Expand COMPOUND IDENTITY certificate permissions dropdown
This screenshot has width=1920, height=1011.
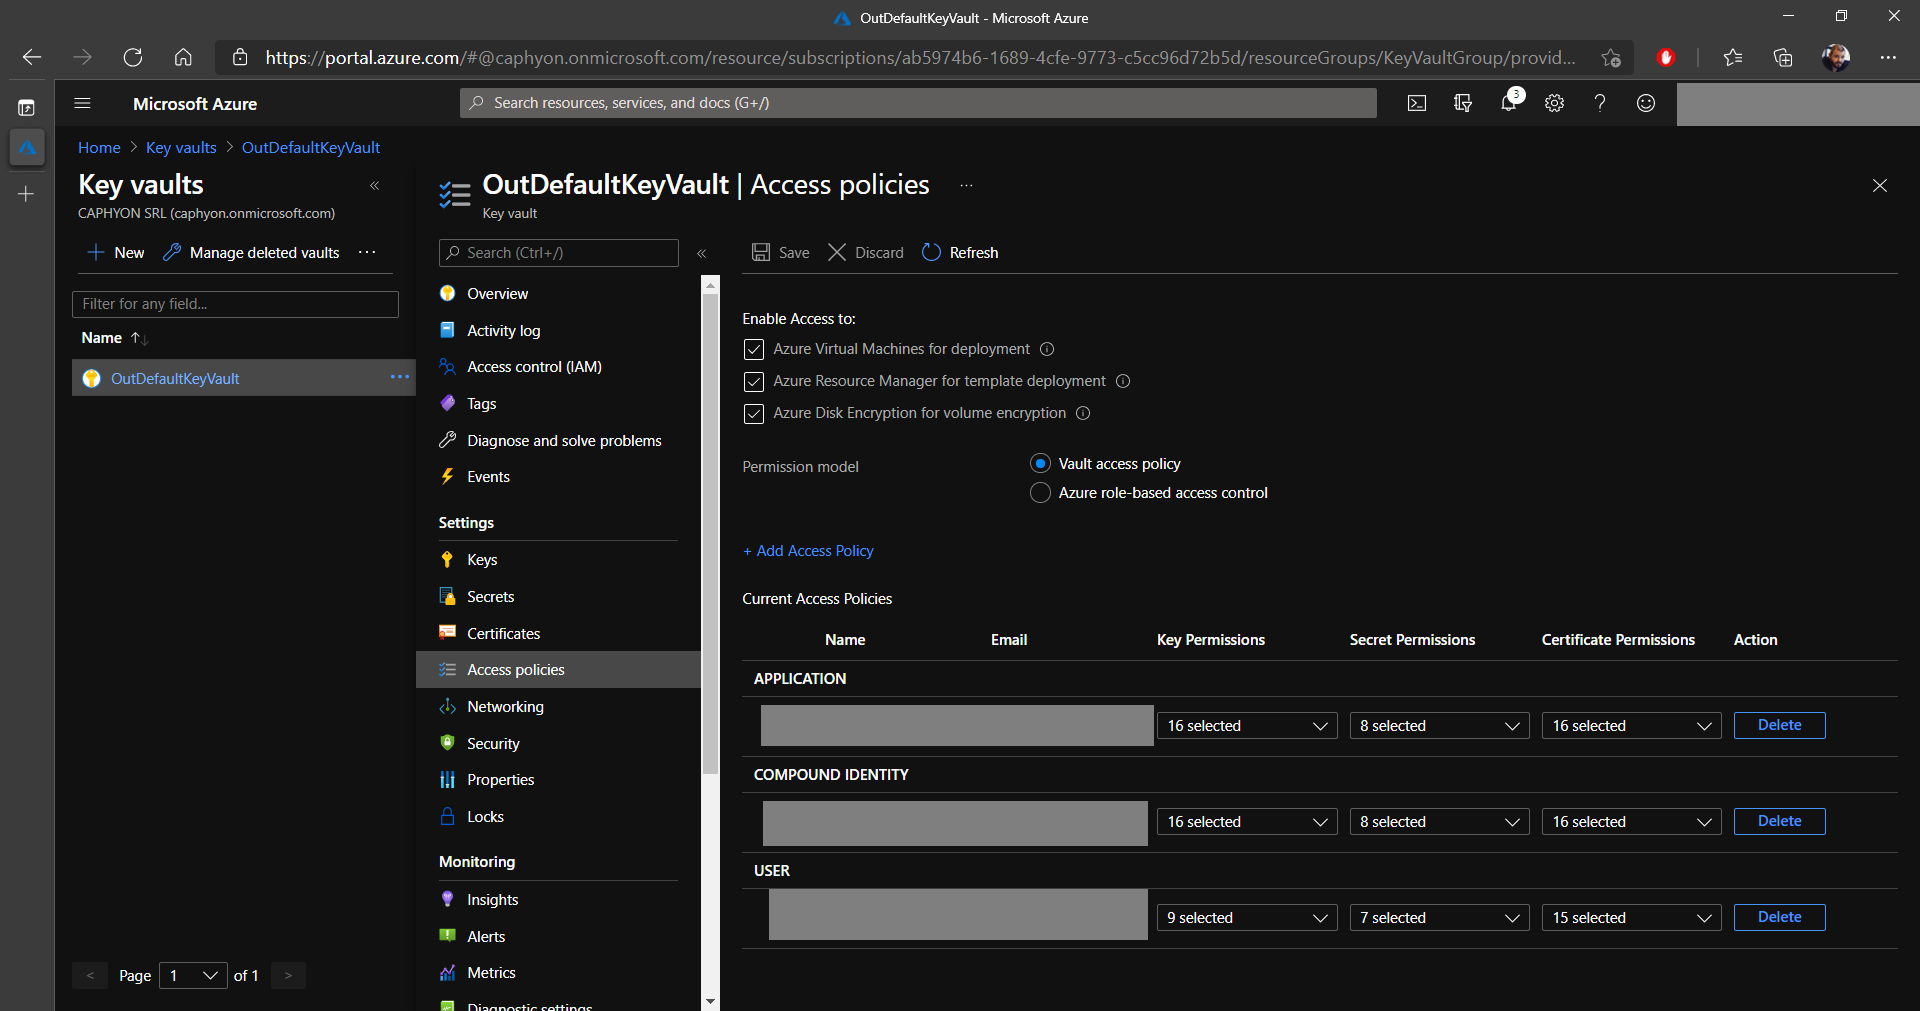click(1631, 821)
